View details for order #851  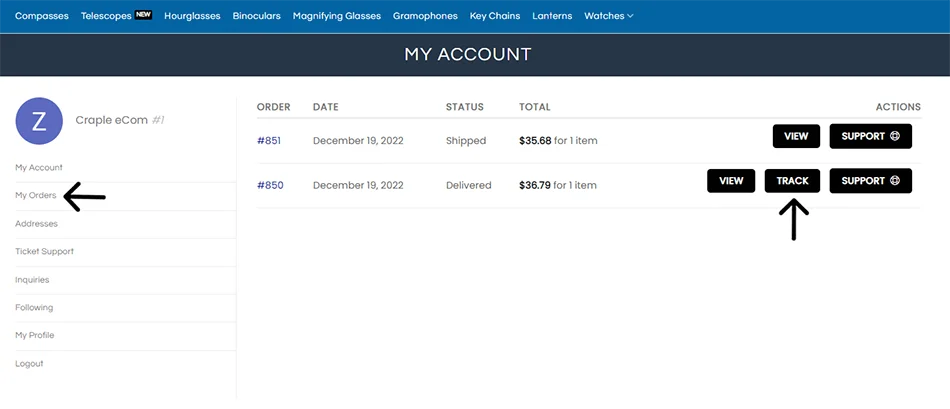(x=796, y=136)
